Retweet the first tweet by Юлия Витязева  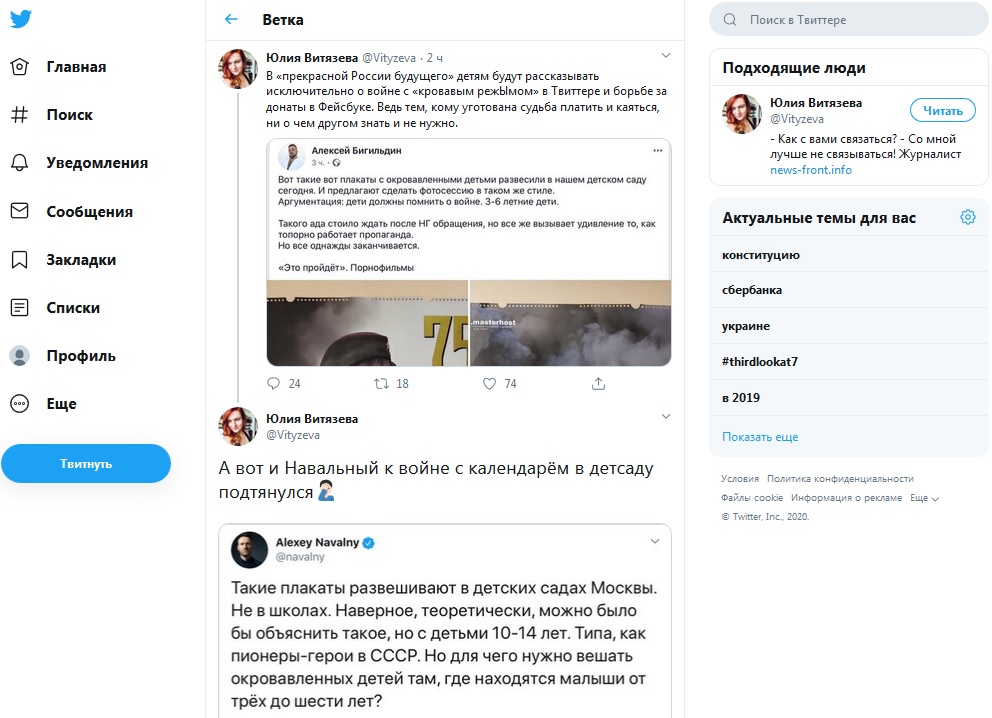click(381, 383)
